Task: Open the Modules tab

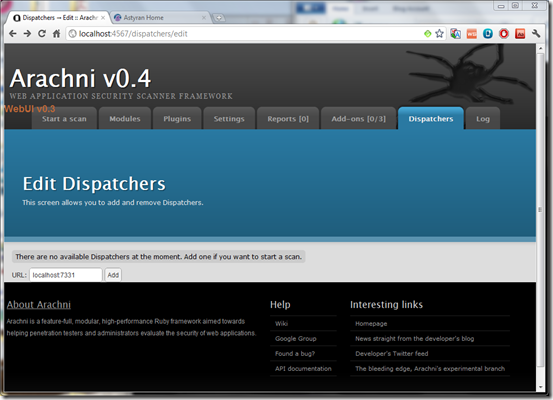Action: [125, 119]
